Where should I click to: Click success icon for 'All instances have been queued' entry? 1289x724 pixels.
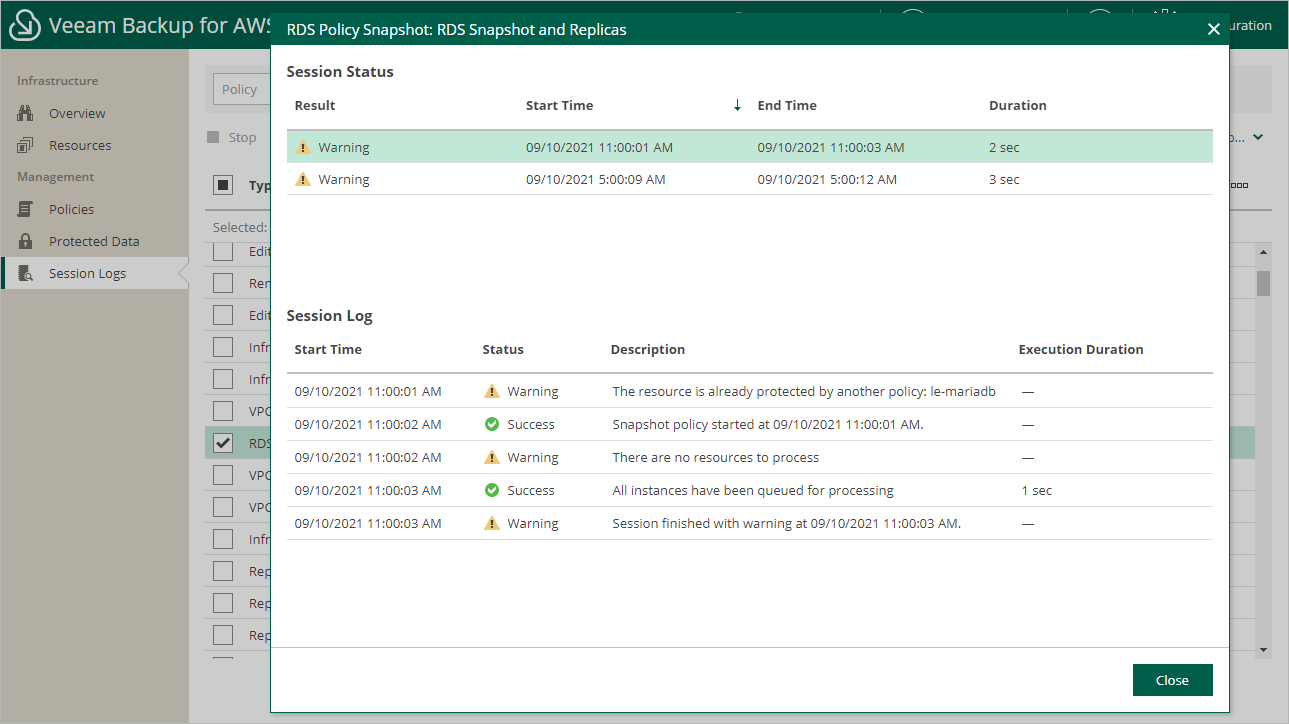tap(491, 490)
